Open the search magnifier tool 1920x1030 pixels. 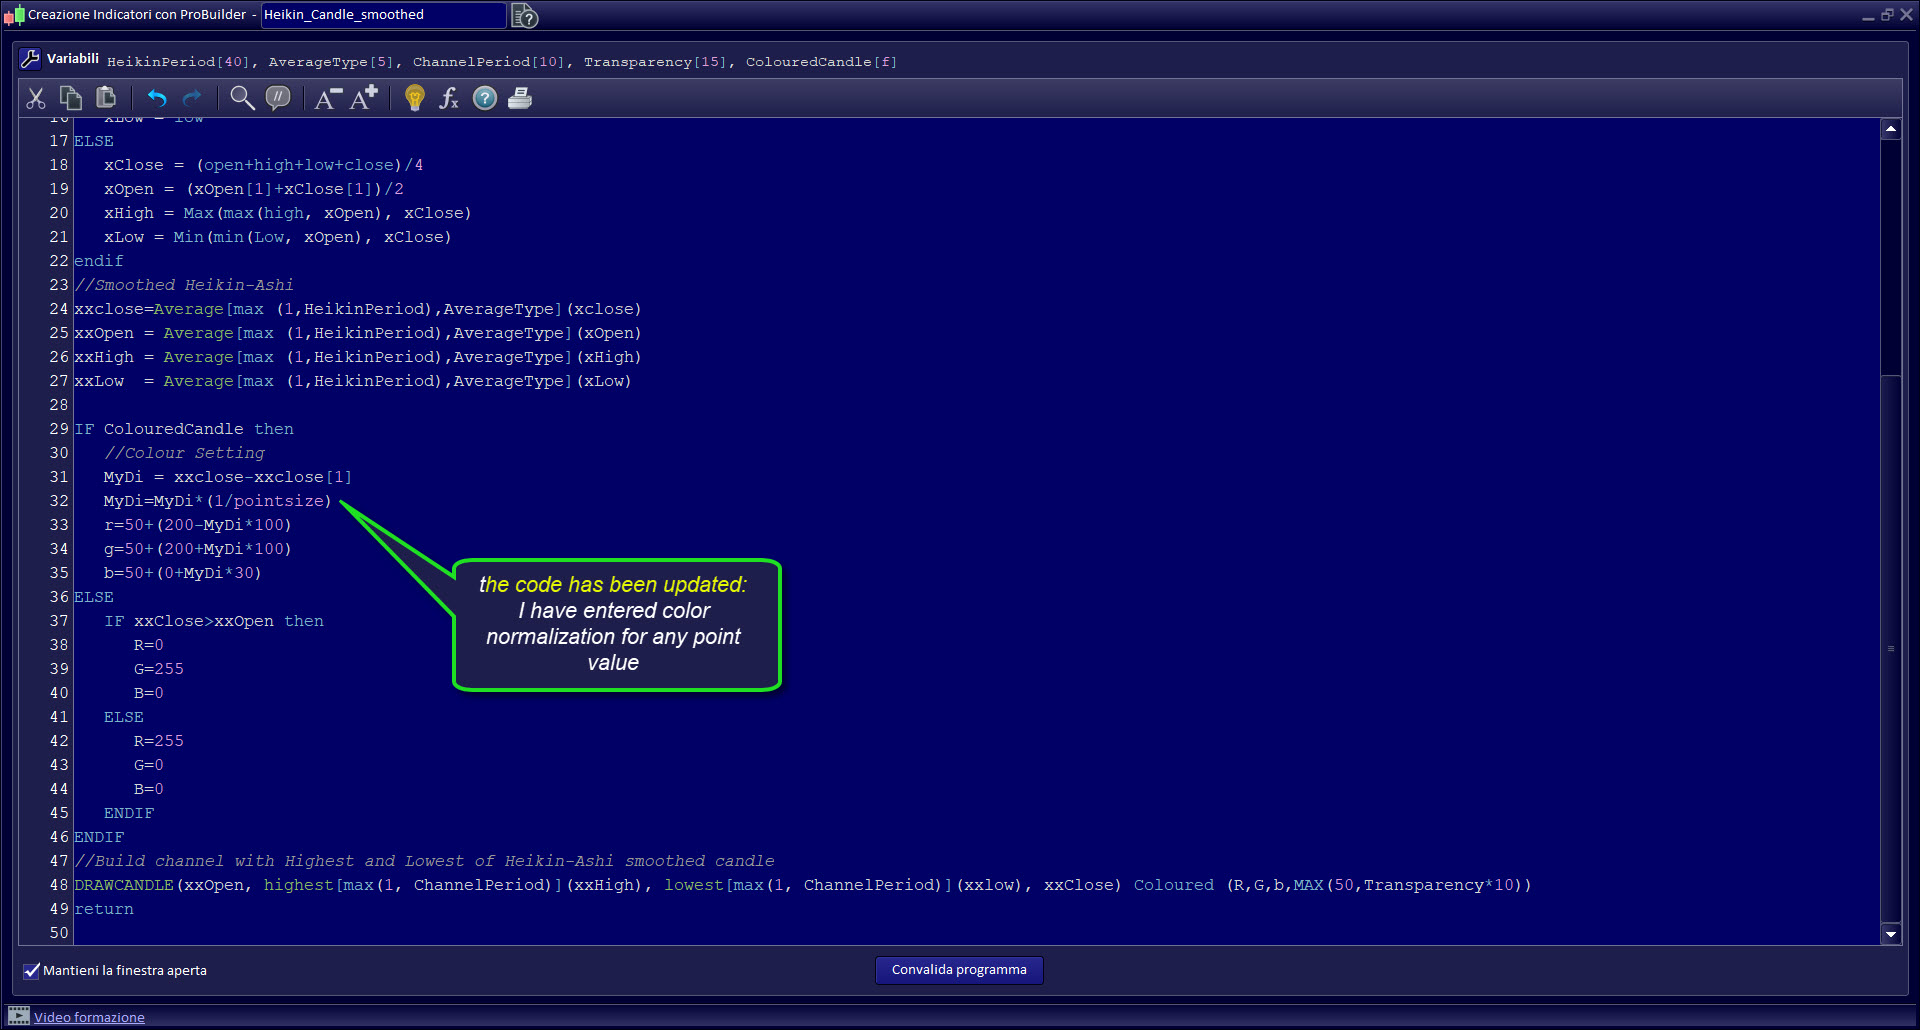coord(242,98)
